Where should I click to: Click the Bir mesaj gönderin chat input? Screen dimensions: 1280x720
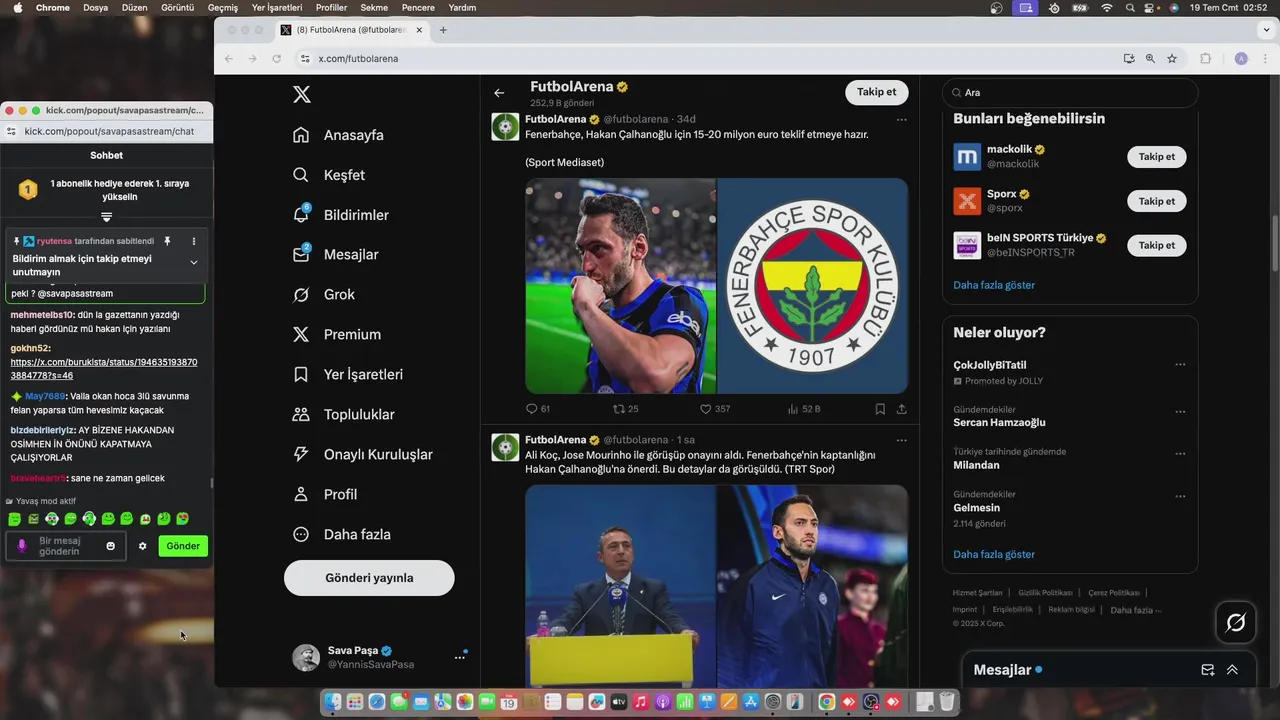(x=66, y=546)
